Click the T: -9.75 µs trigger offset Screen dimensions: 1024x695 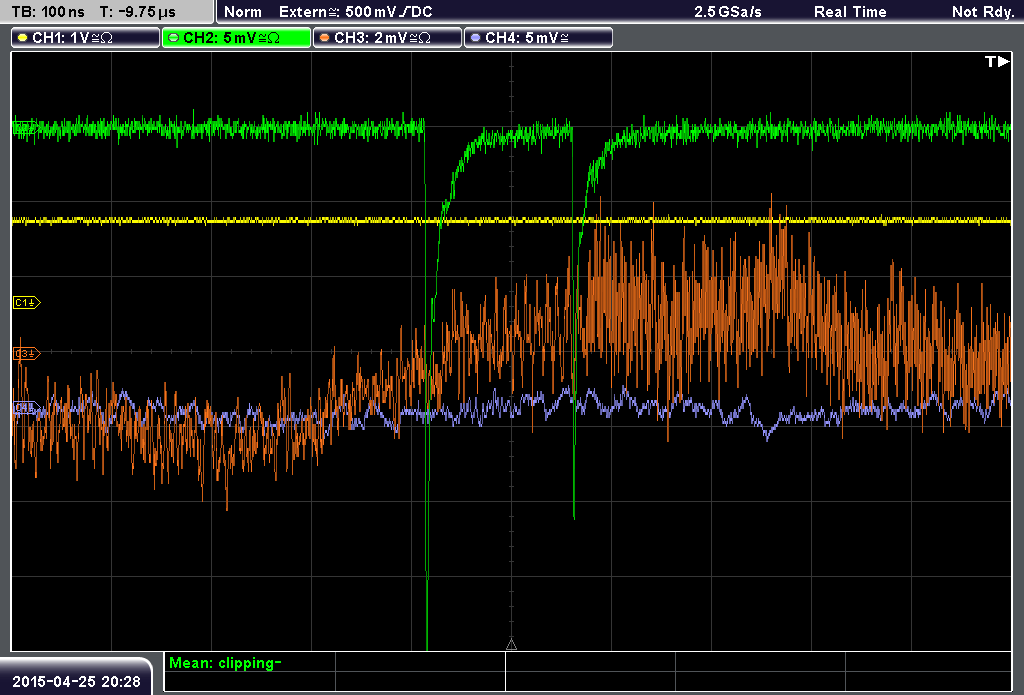click(138, 12)
